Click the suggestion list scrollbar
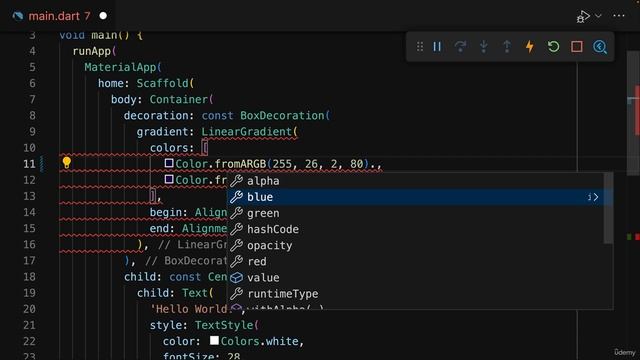The width and height of the screenshot is (640, 360). (608, 208)
